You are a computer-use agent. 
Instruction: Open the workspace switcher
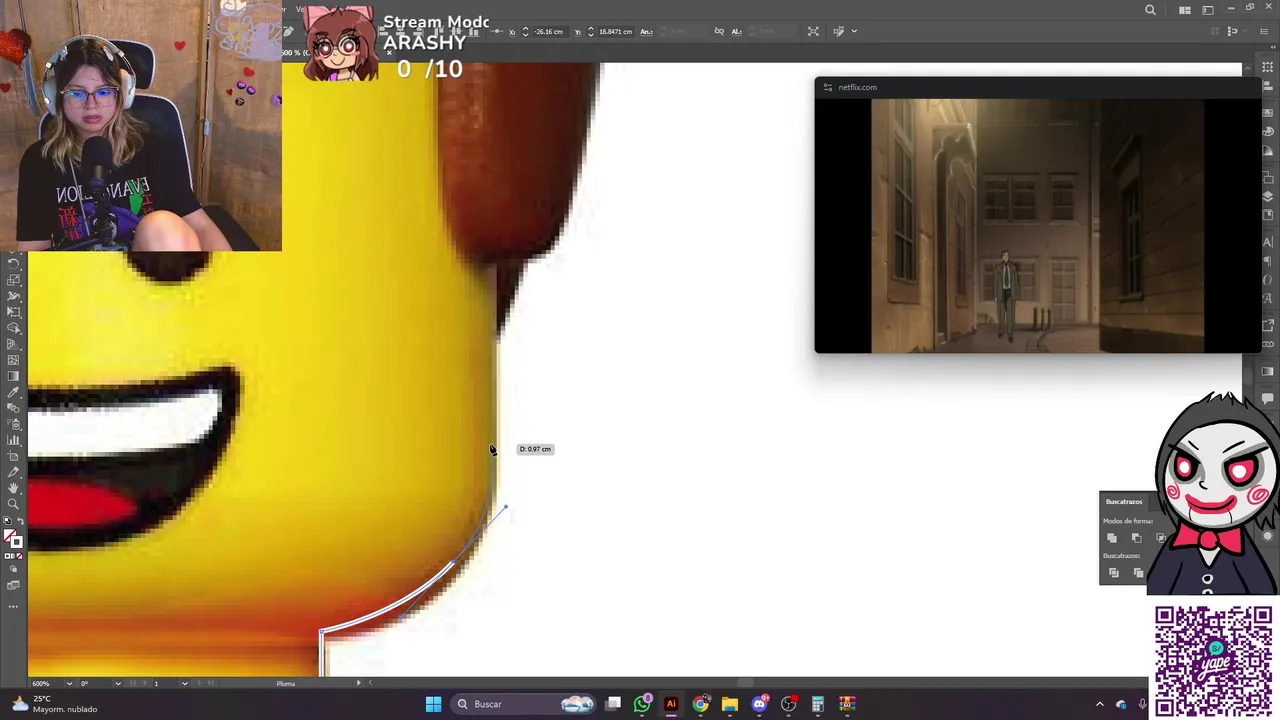tap(1207, 10)
